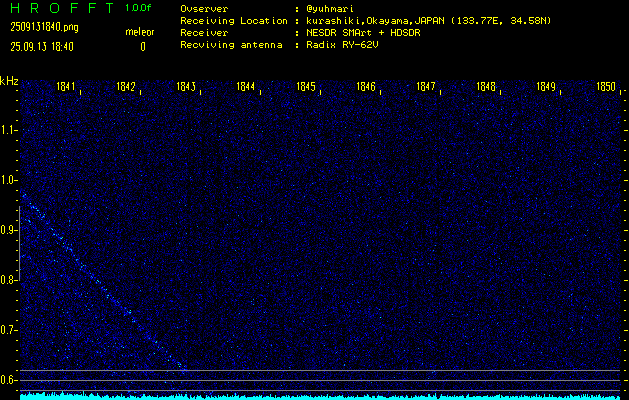
Task: Click the 1847 time marker
Action: (426, 86)
